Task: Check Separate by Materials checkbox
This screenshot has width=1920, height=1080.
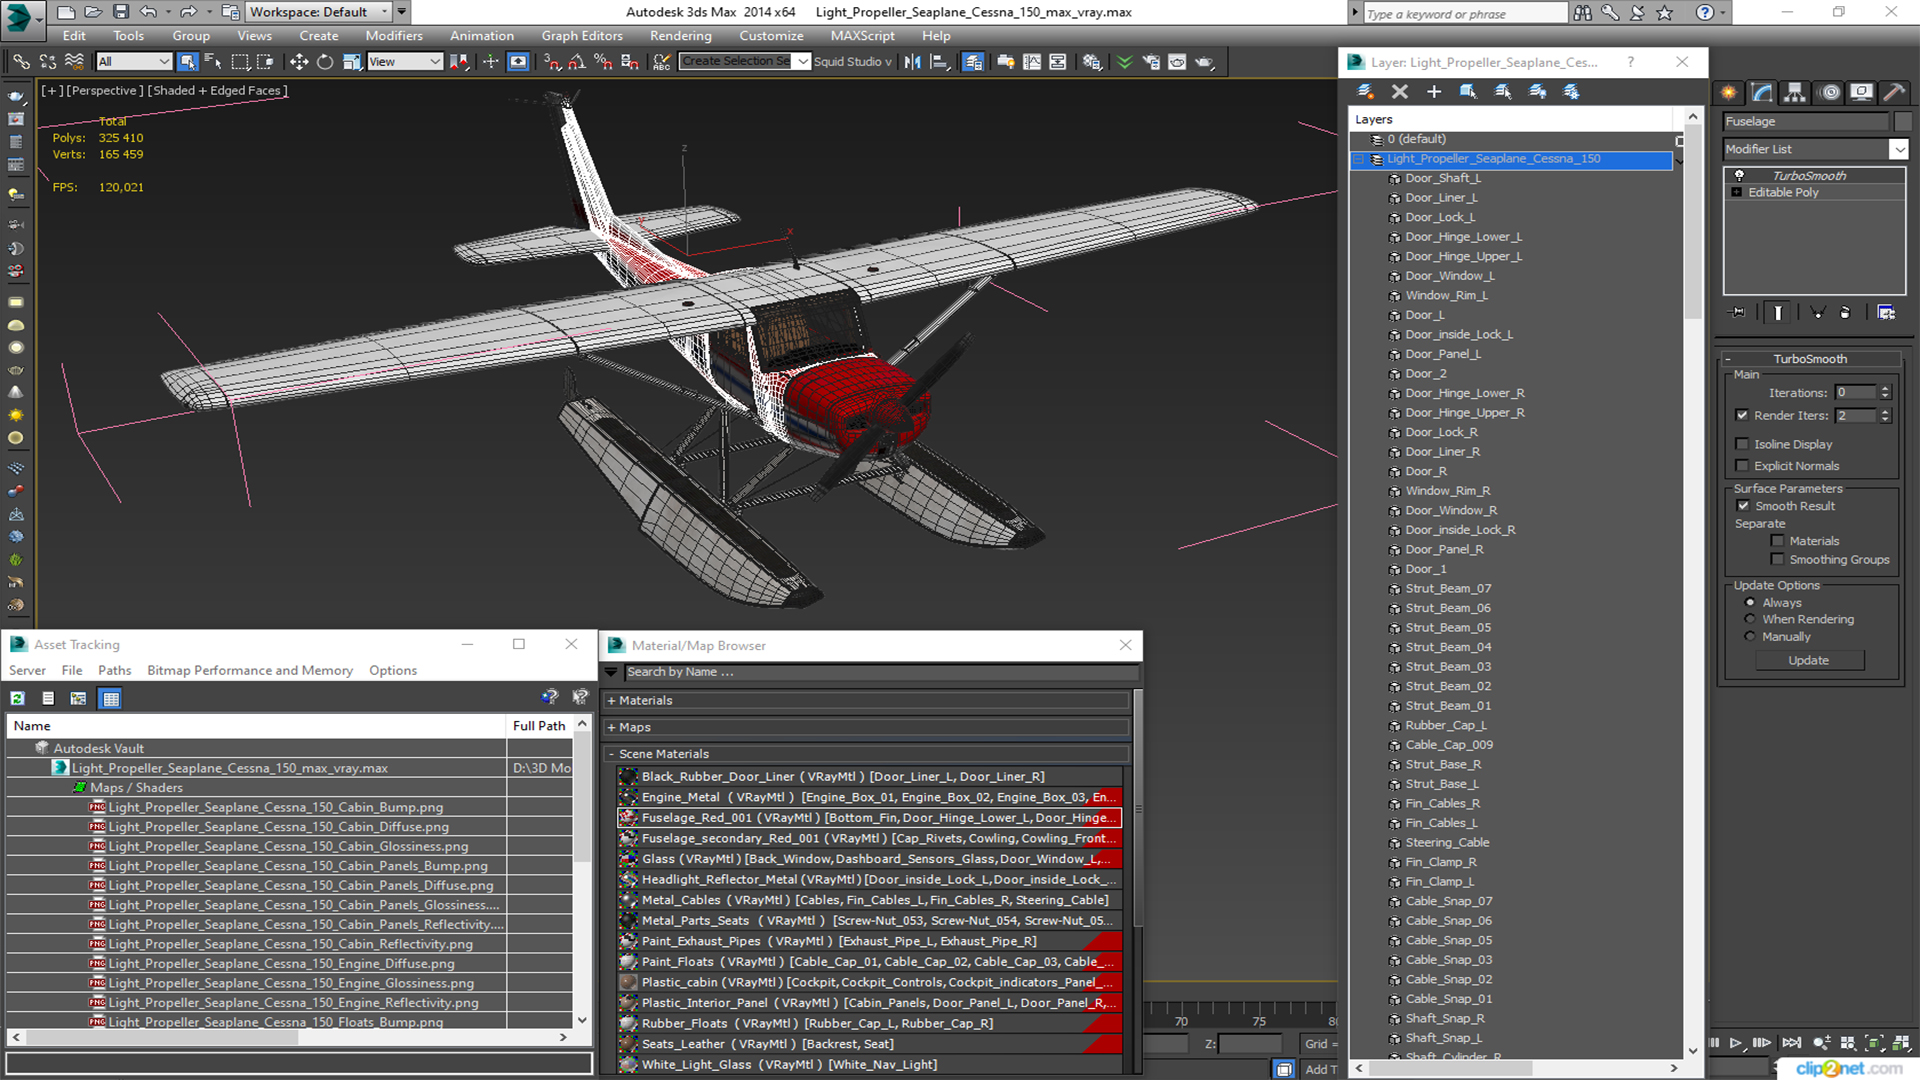Action: pos(1777,541)
